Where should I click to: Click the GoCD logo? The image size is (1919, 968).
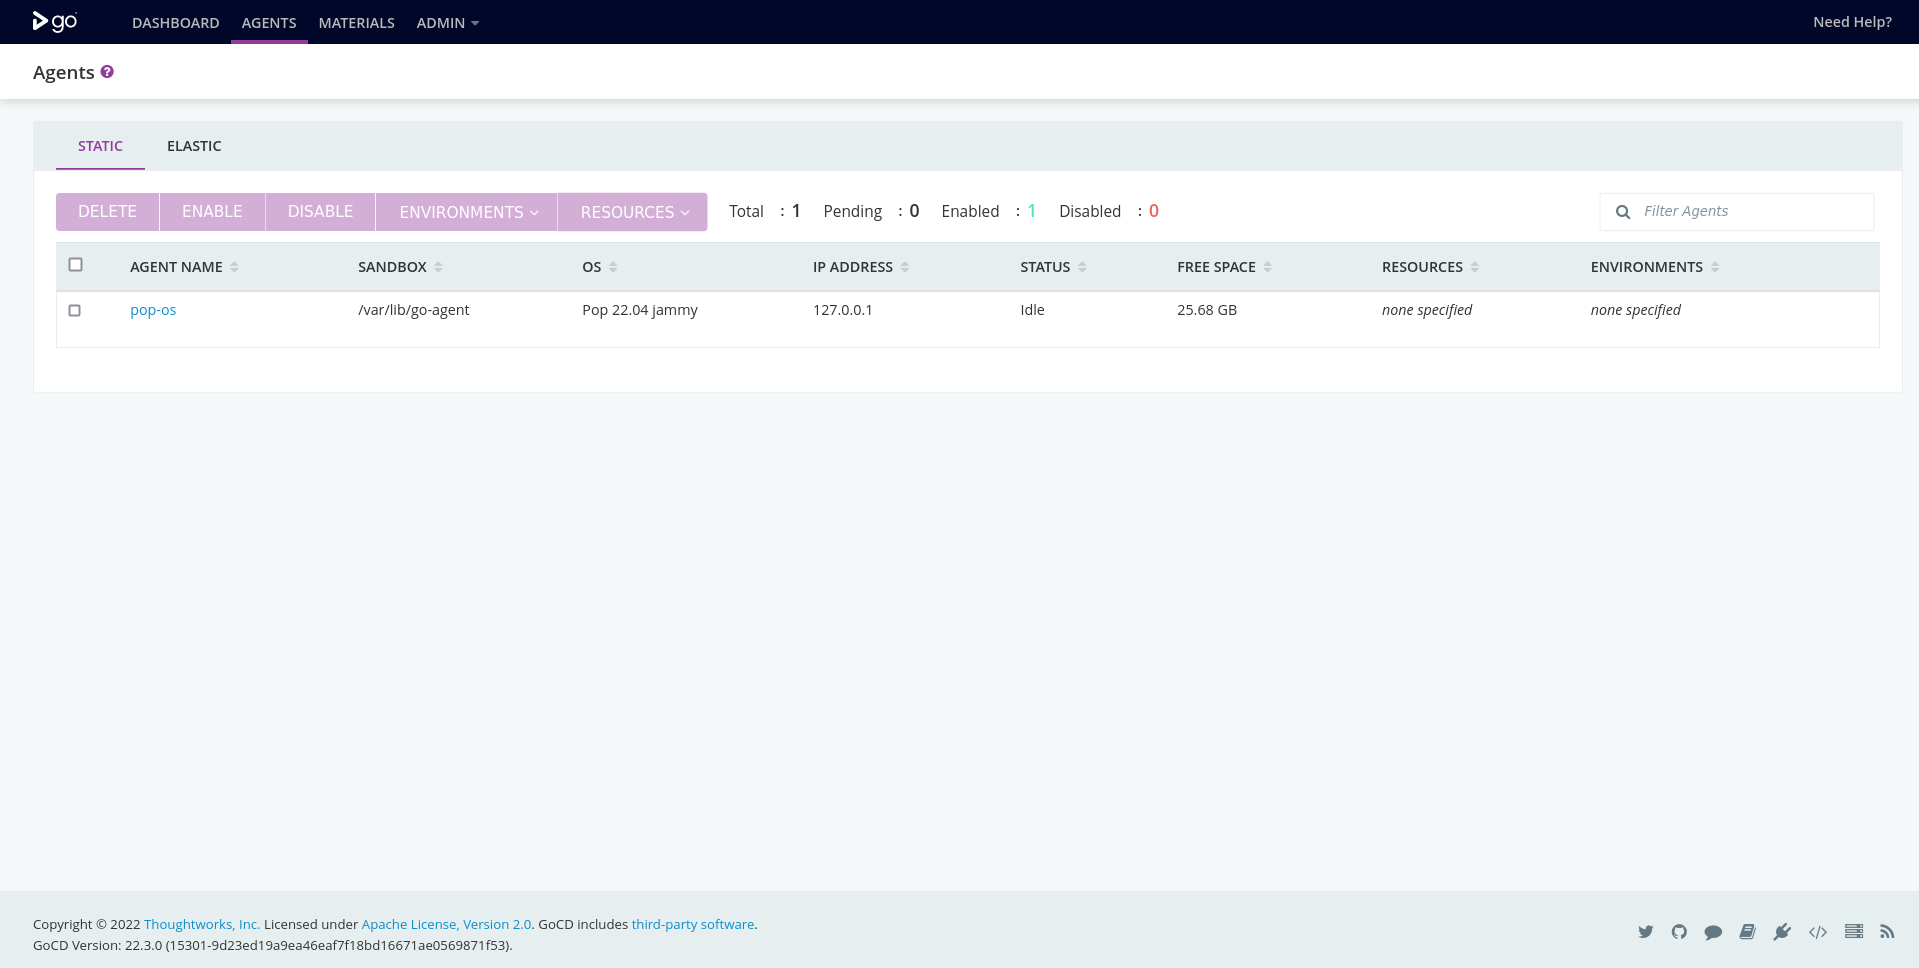(x=55, y=21)
